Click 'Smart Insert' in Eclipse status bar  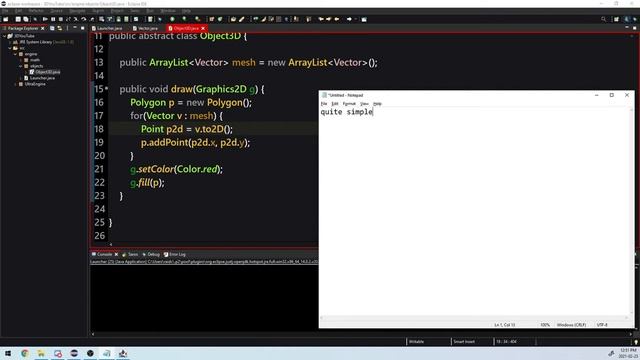[464, 342]
